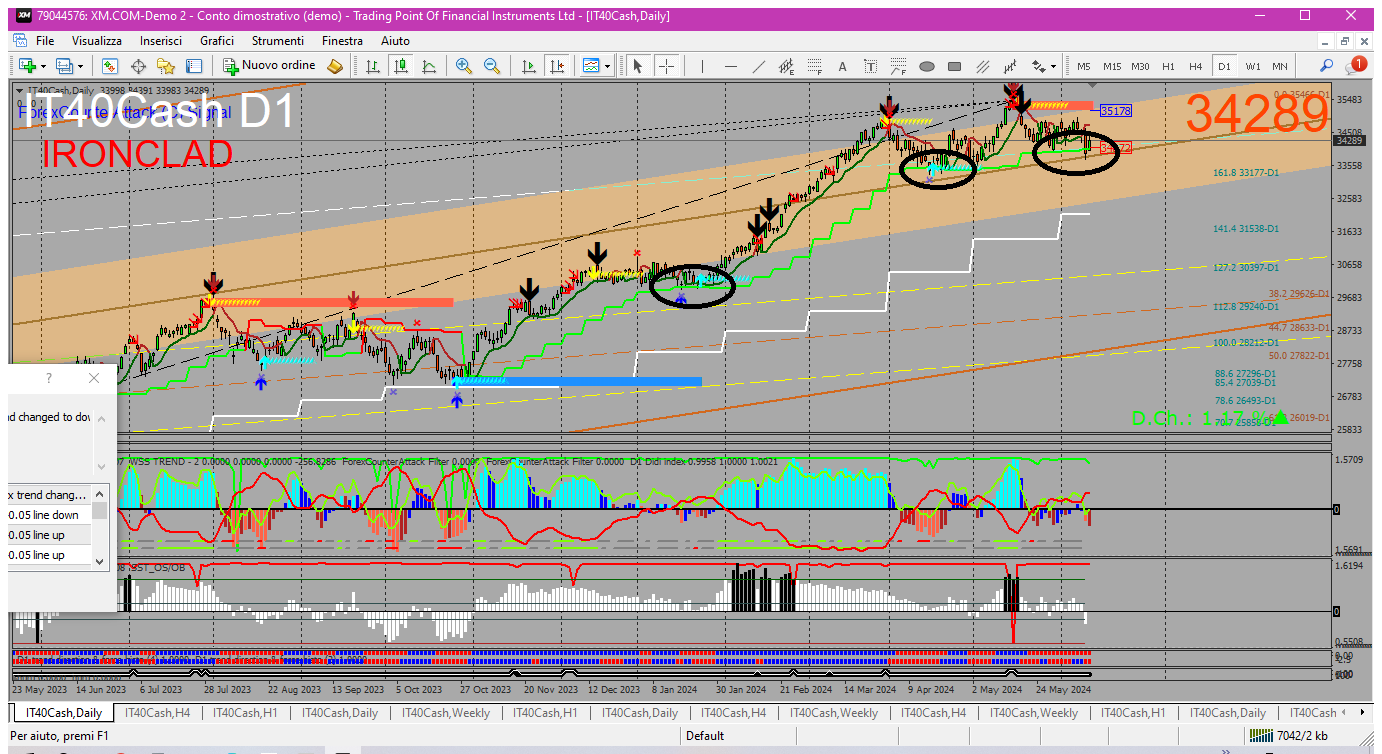Toggle chart shift from right border
1382x754 pixels.
pyautogui.click(x=556, y=66)
